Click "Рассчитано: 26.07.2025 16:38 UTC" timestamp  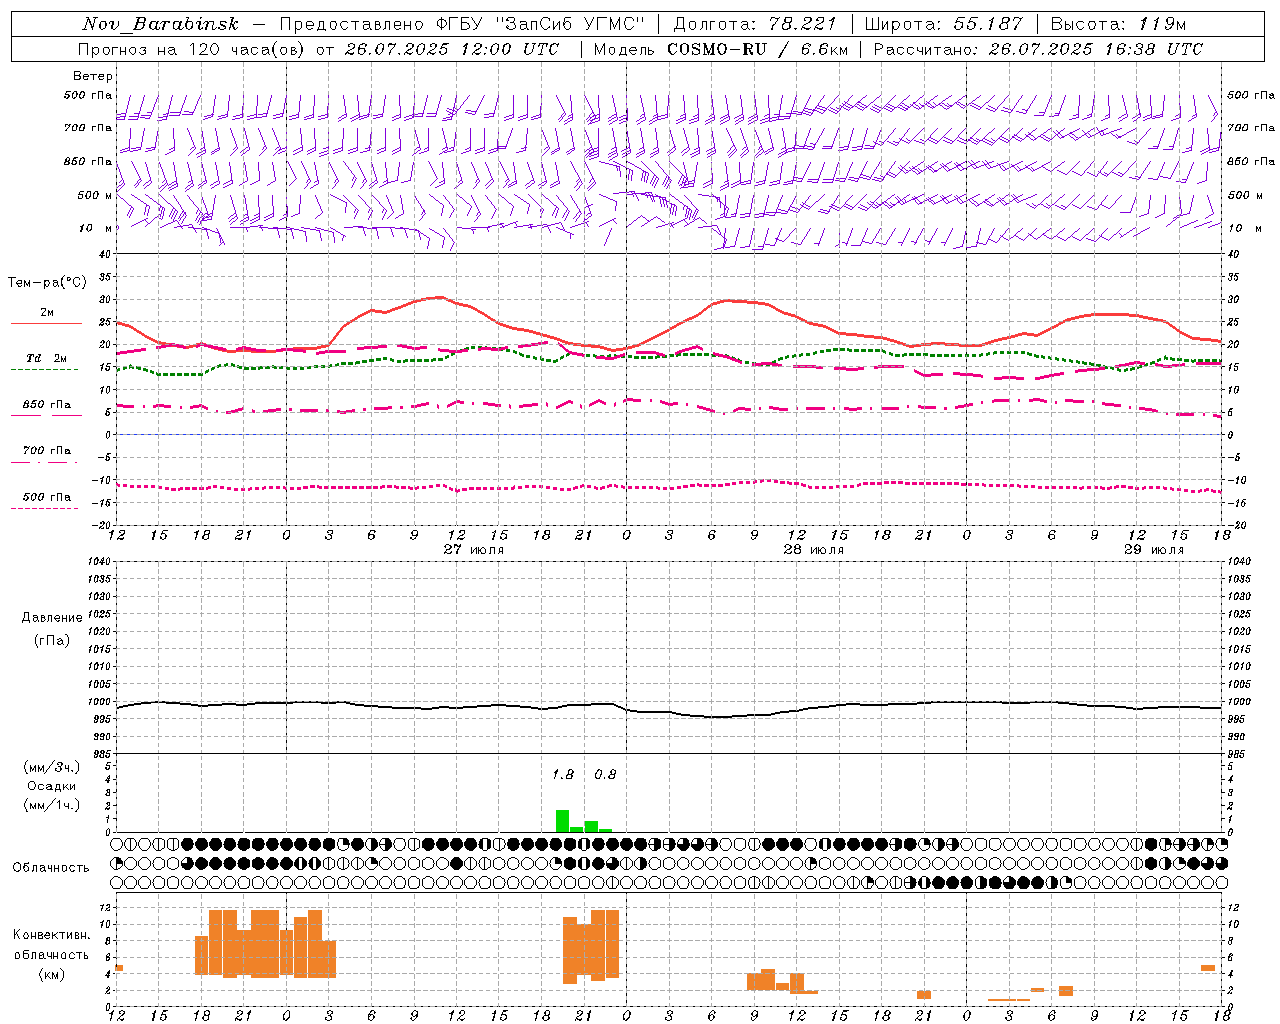pos(1038,49)
